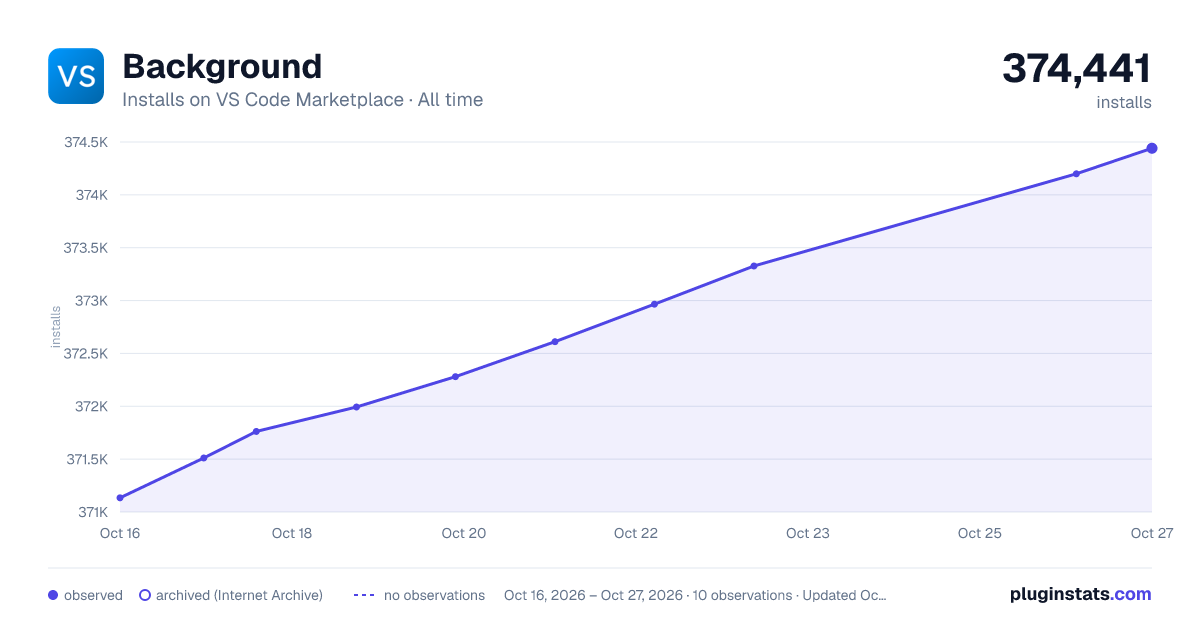Click the first data point at Oct 16

120,498
